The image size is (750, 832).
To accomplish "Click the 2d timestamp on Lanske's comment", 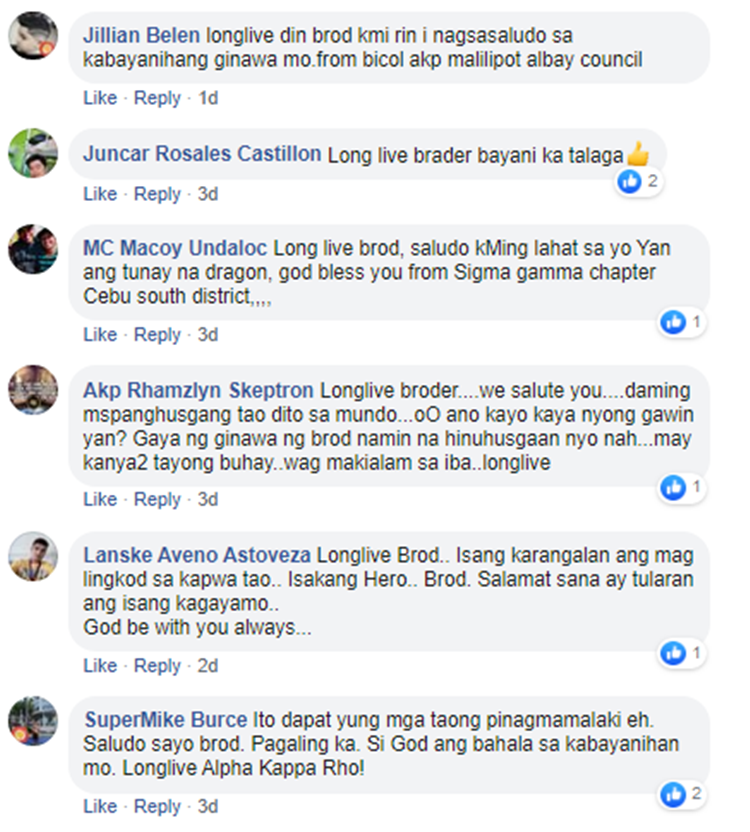I will (x=208, y=666).
